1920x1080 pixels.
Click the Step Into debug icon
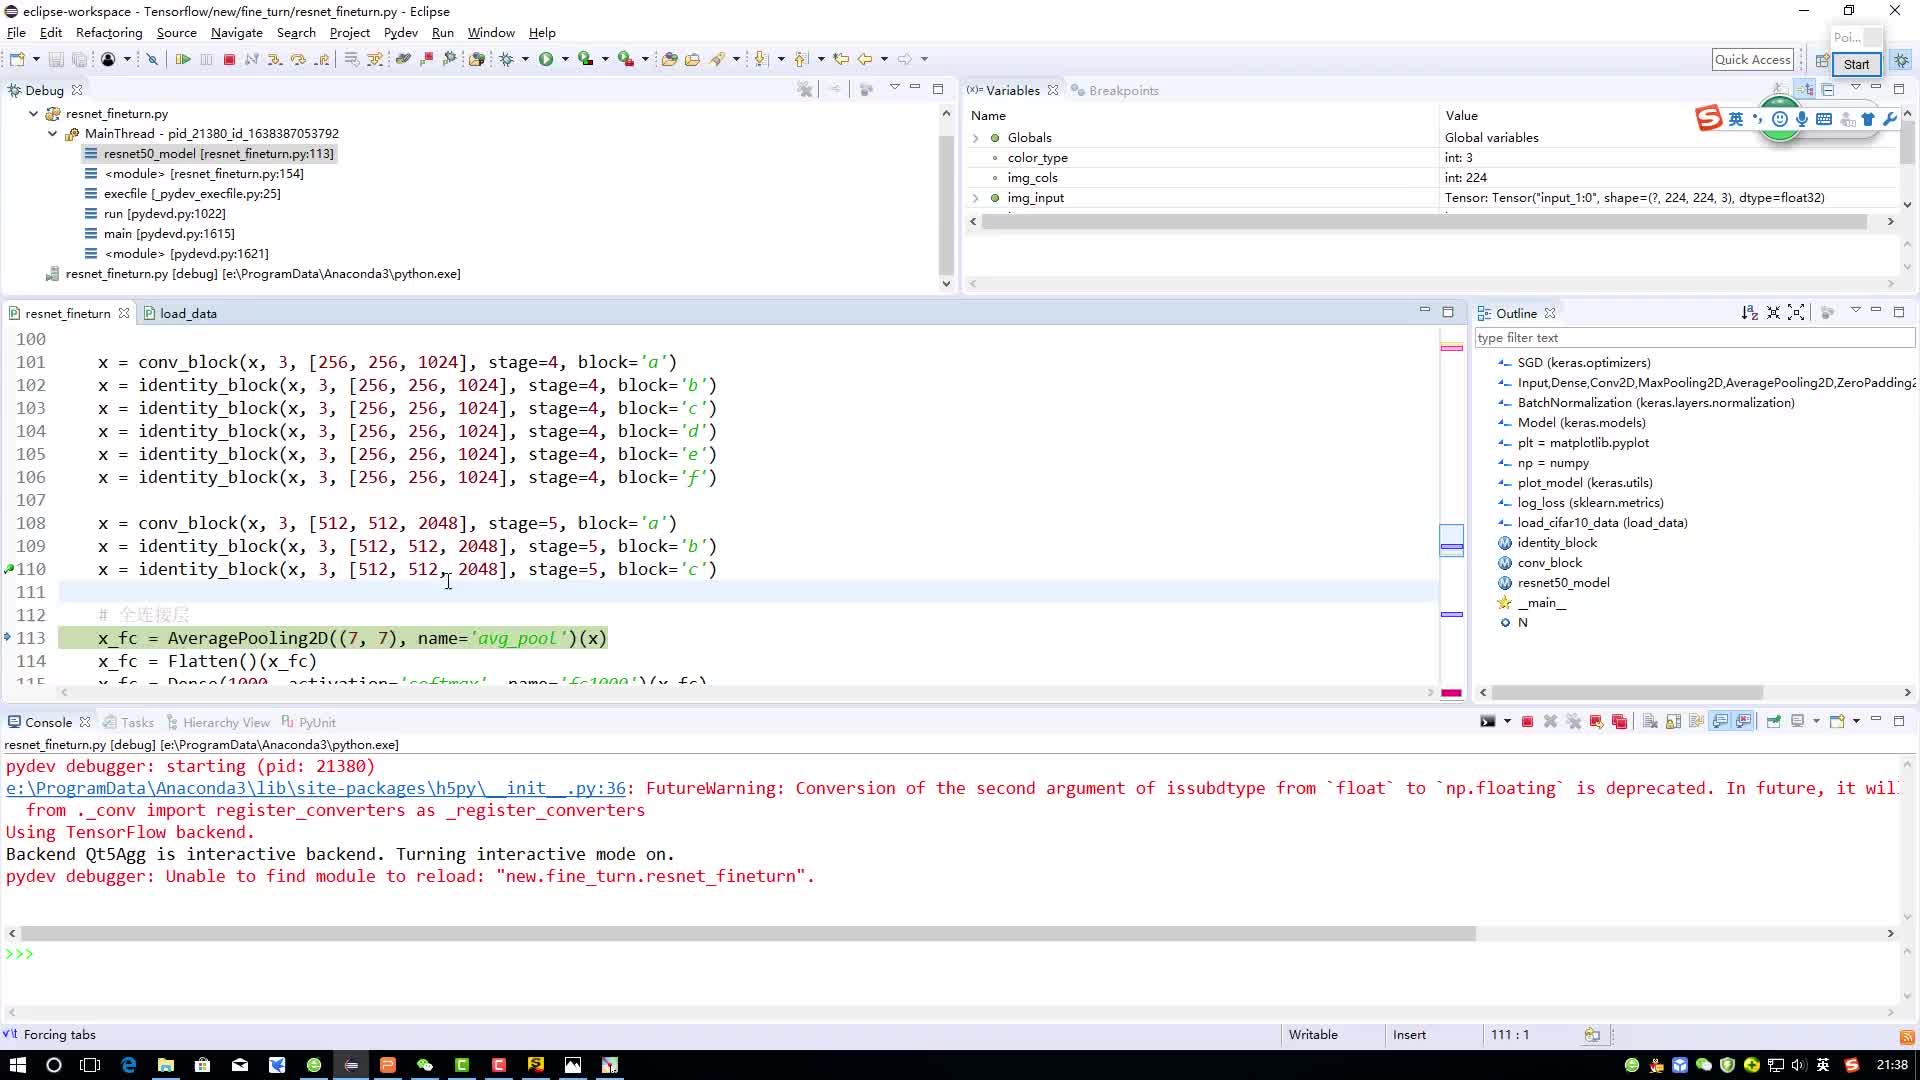pos(275,60)
